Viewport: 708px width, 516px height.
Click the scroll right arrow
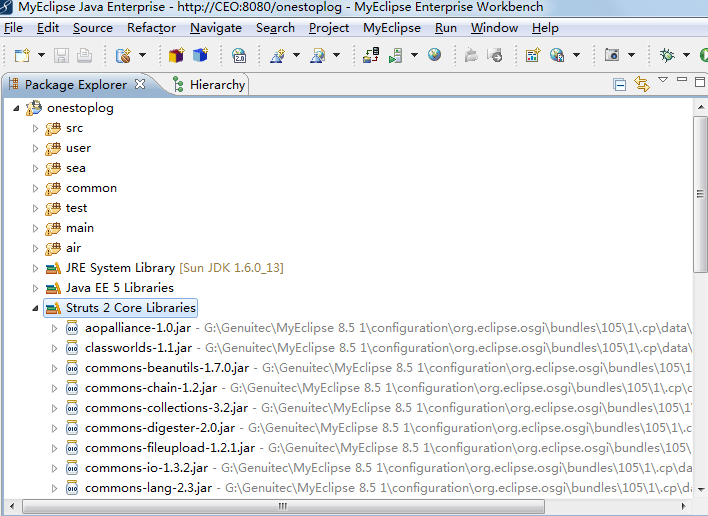coord(684,507)
